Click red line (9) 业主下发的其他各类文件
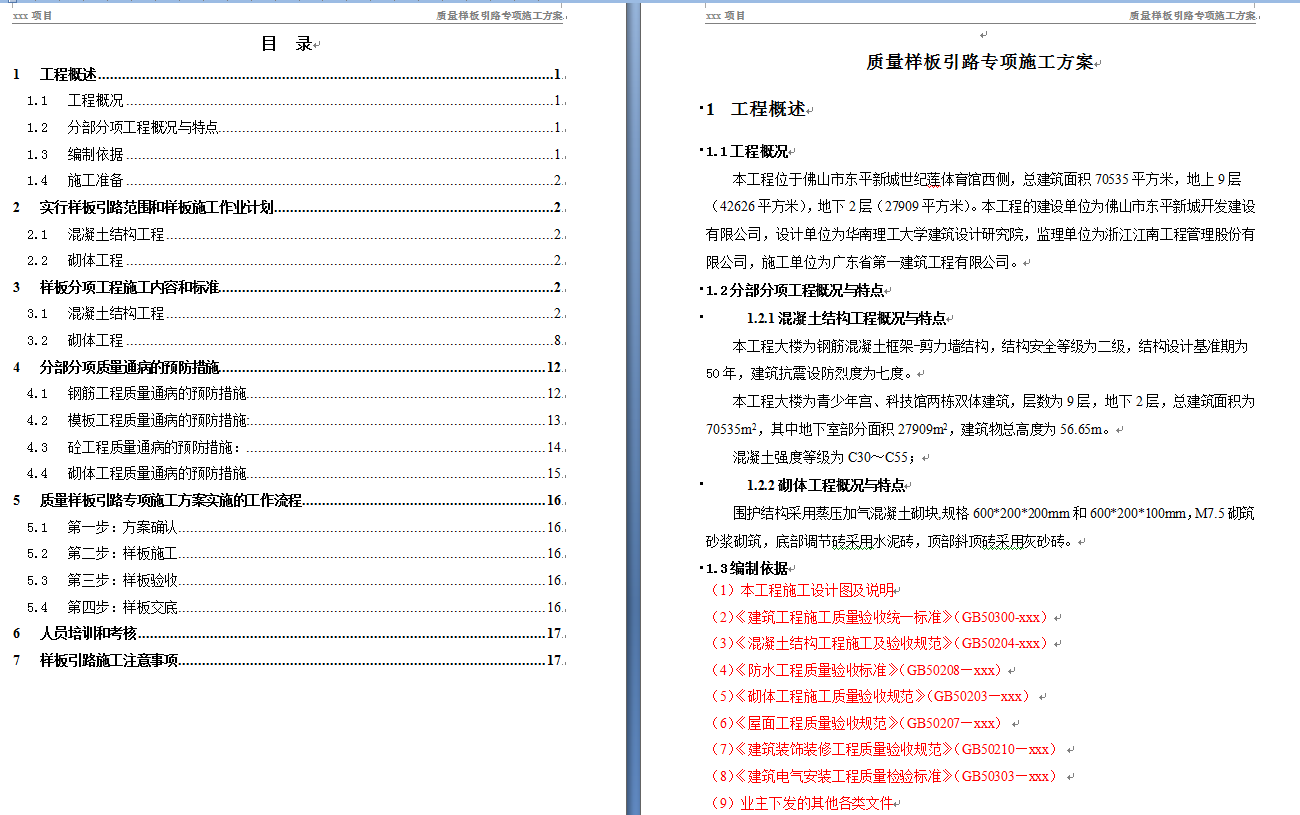Image resolution: width=1300 pixels, height=815 pixels. [800, 803]
